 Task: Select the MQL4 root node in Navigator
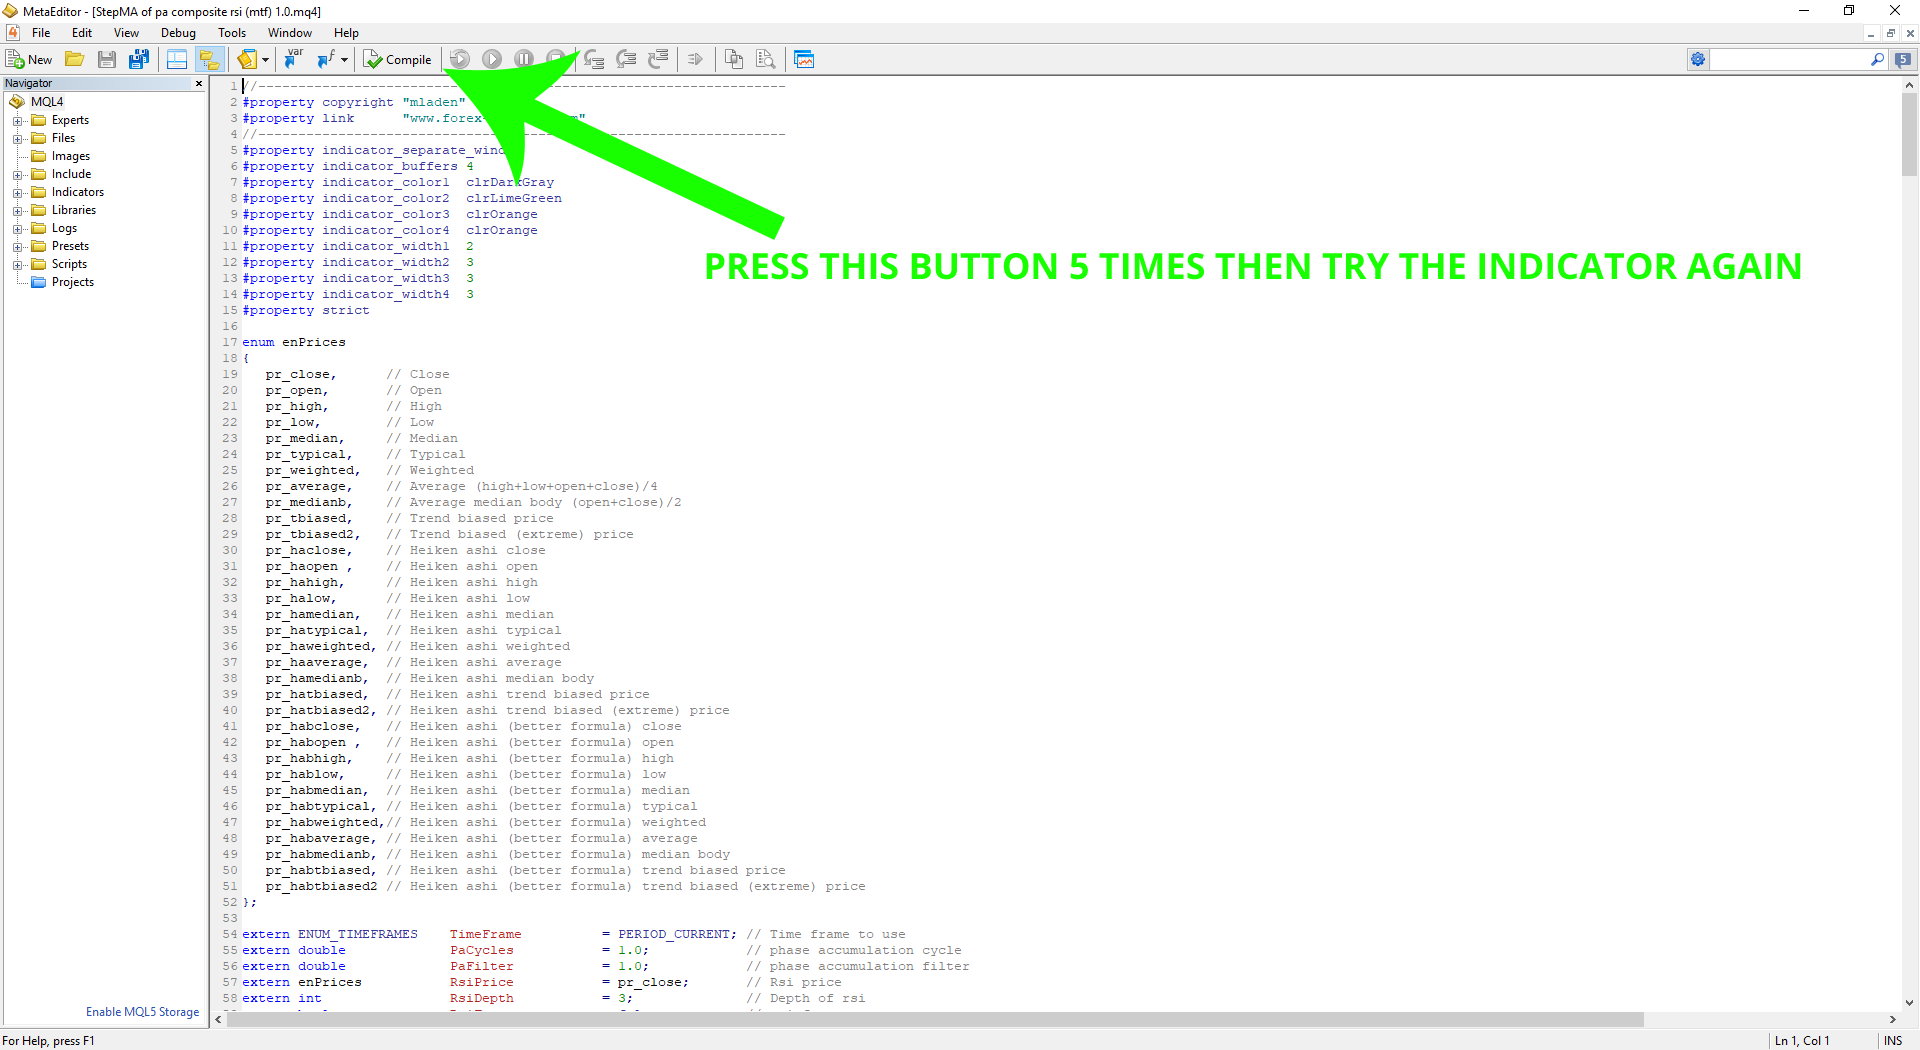point(47,102)
